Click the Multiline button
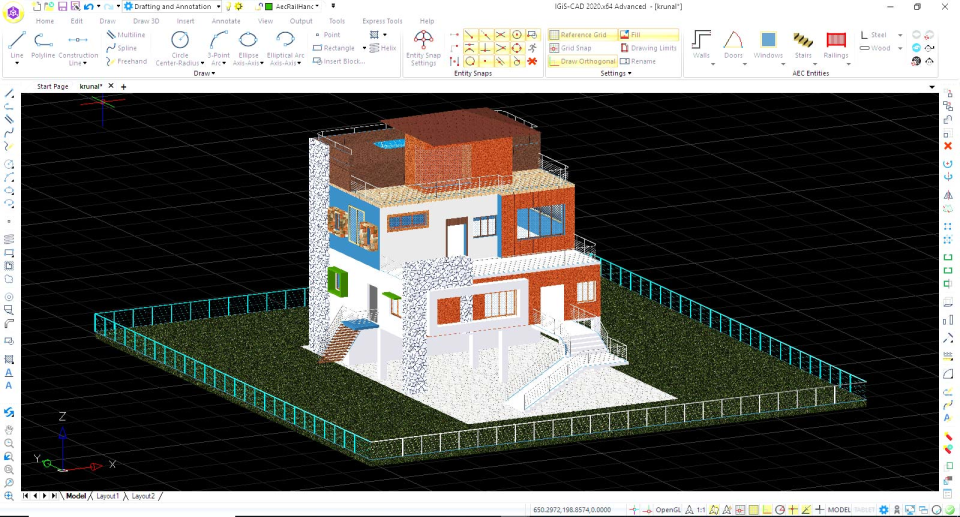The image size is (960, 517). click(126, 35)
